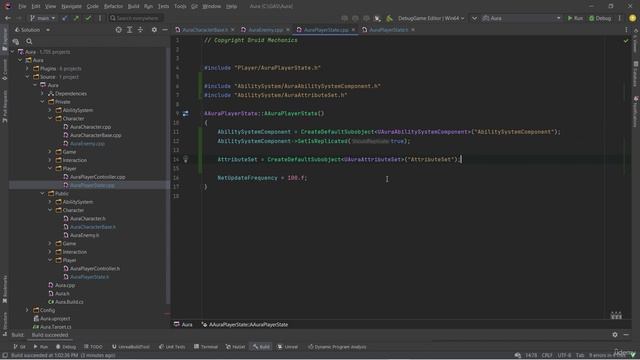640x360 pixels.
Task: Switch to the Build succeeded tab
Action: (x=50, y=335)
